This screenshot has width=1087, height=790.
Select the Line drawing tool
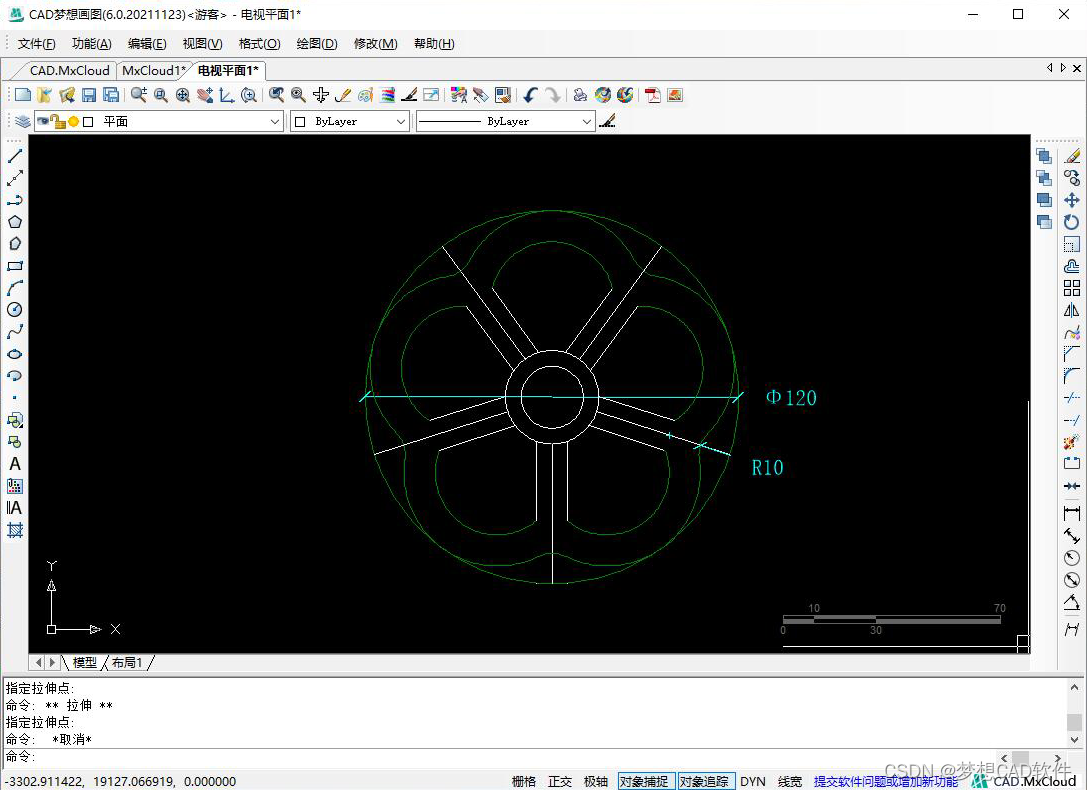15,156
